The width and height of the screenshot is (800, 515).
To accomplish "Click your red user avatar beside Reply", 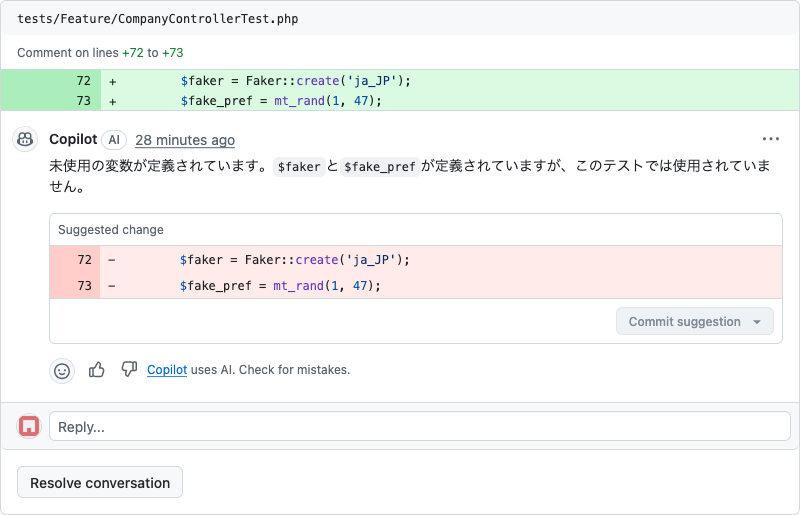I will tap(29, 427).
